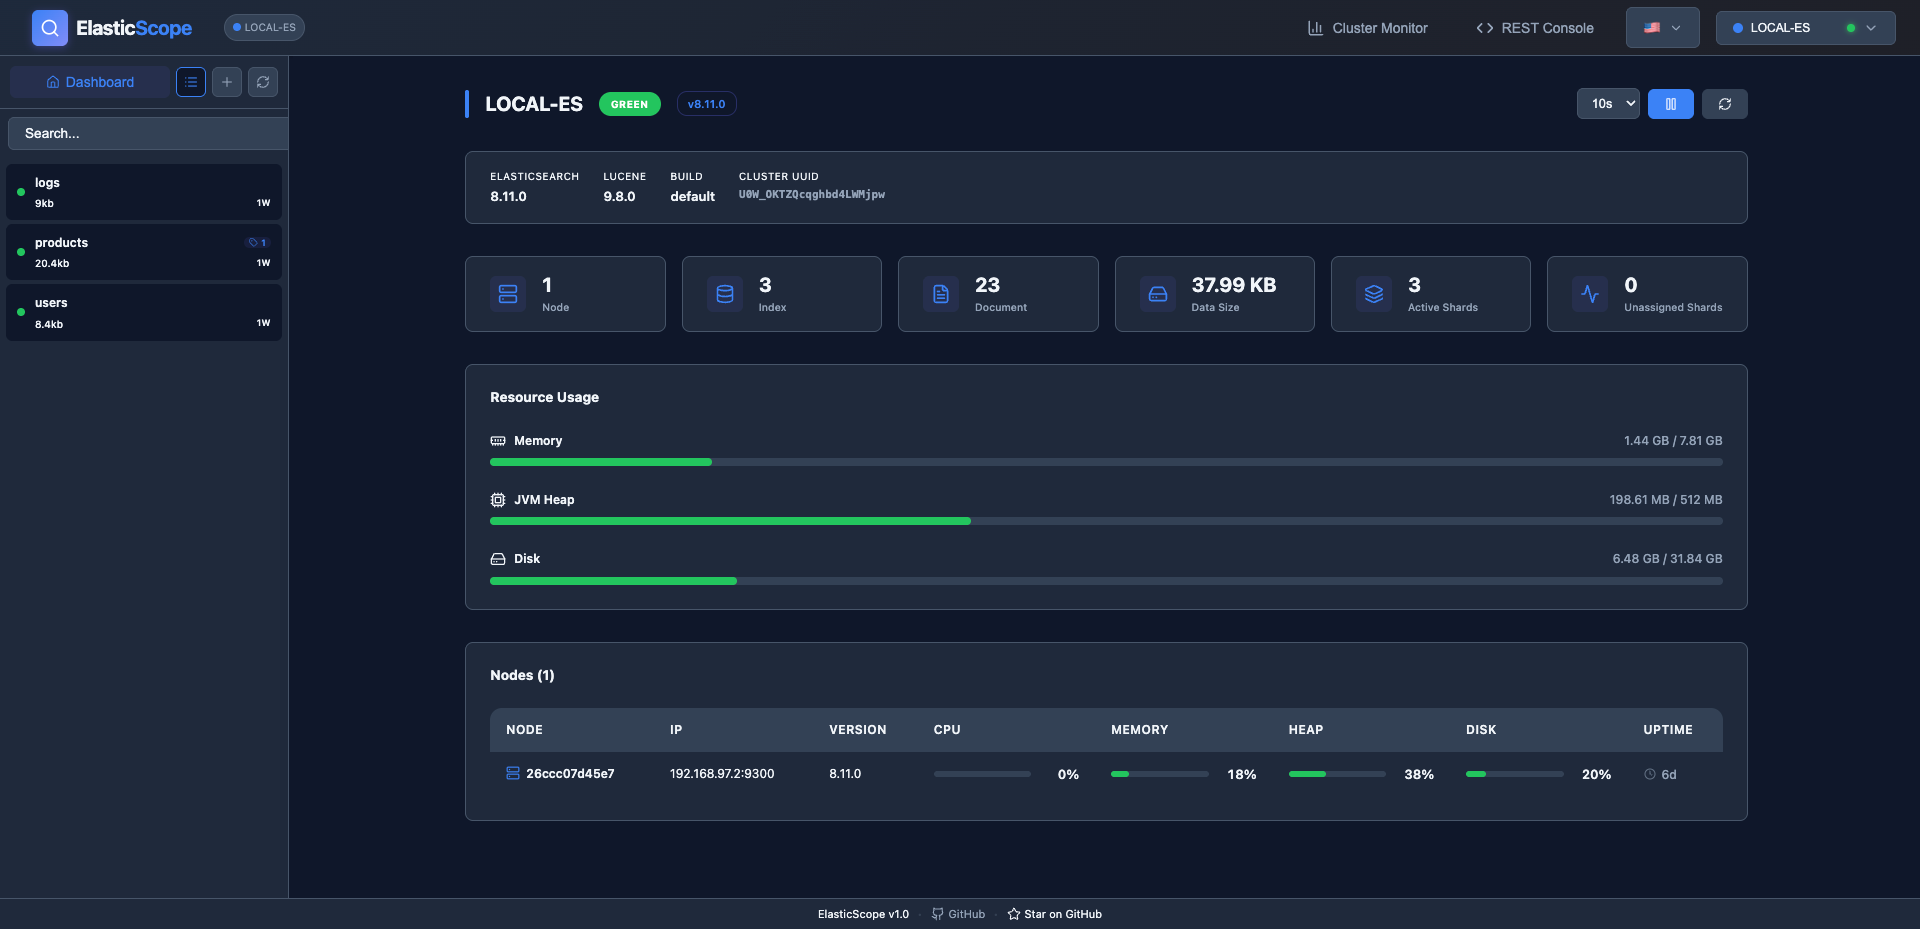
Task: Click the refresh icon next to the pause button
Action: [1724, 104]
